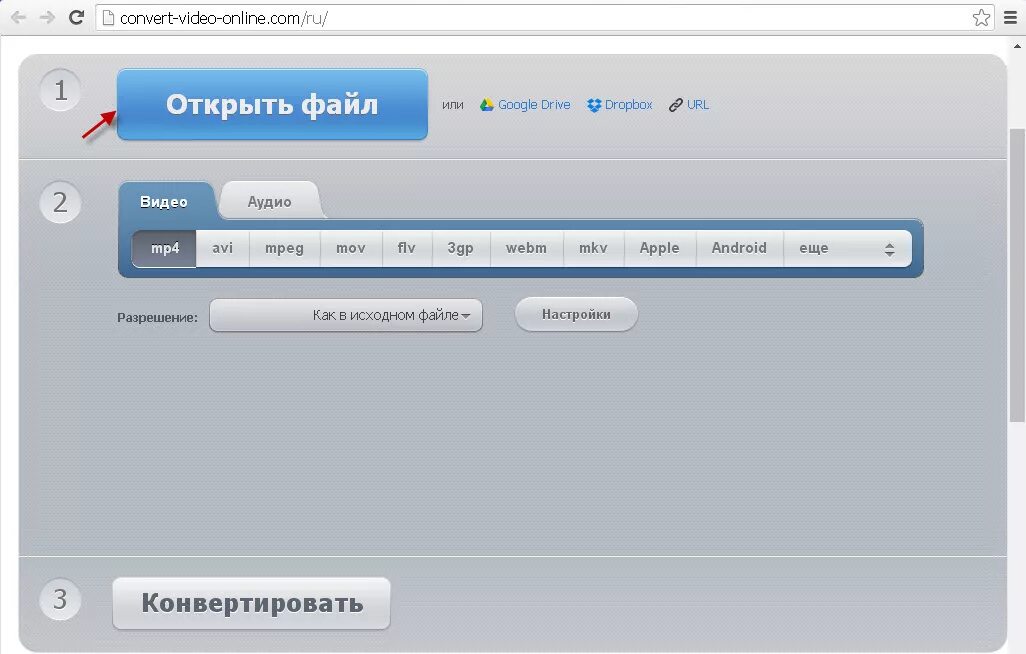The width and height of the screenshot is (1026, 654).
Task: Select Apple device format
Action: click(660, 248)
